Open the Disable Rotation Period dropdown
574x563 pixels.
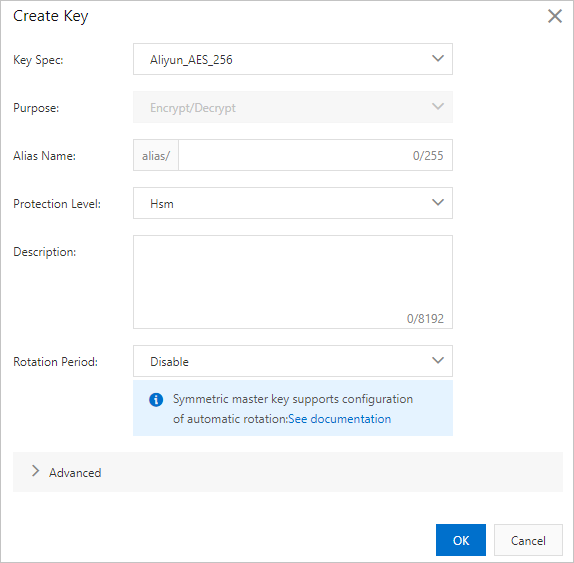pos(293,361)
